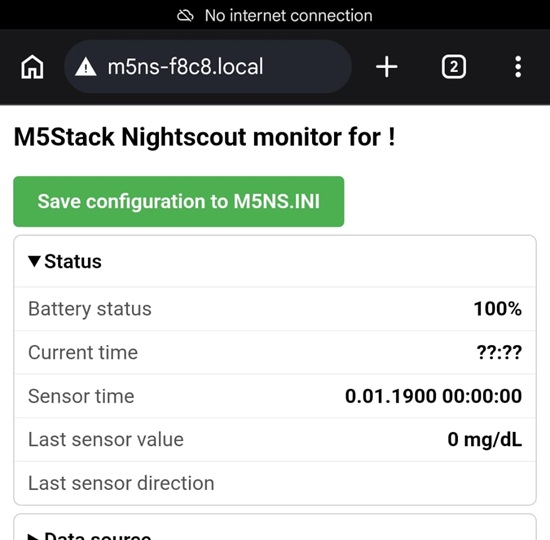This screenshot has height=540, width=550.
Task: Open a new tab with plus icon
Action: [x=387, y=67]
